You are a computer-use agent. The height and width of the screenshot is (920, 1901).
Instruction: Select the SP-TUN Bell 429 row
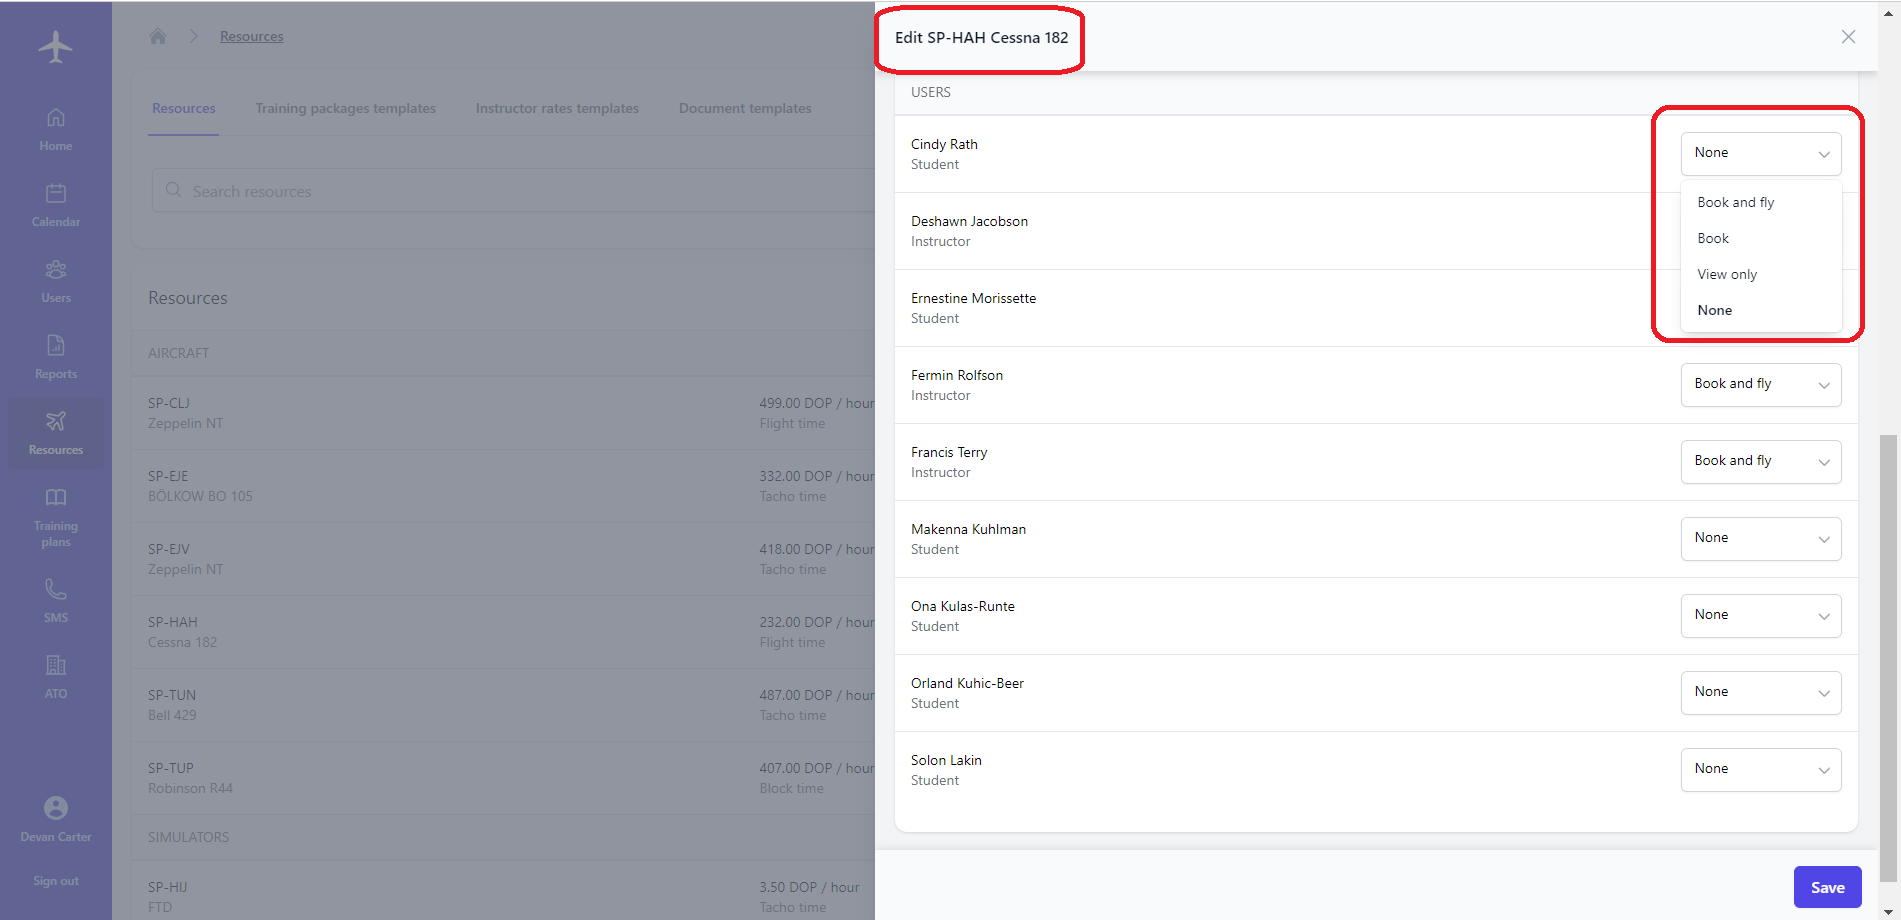click(x=504, y=705)
